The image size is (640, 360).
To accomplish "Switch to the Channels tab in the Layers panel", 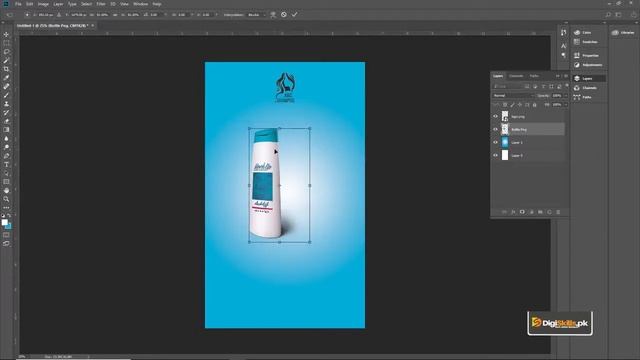I will coord(516,76).
